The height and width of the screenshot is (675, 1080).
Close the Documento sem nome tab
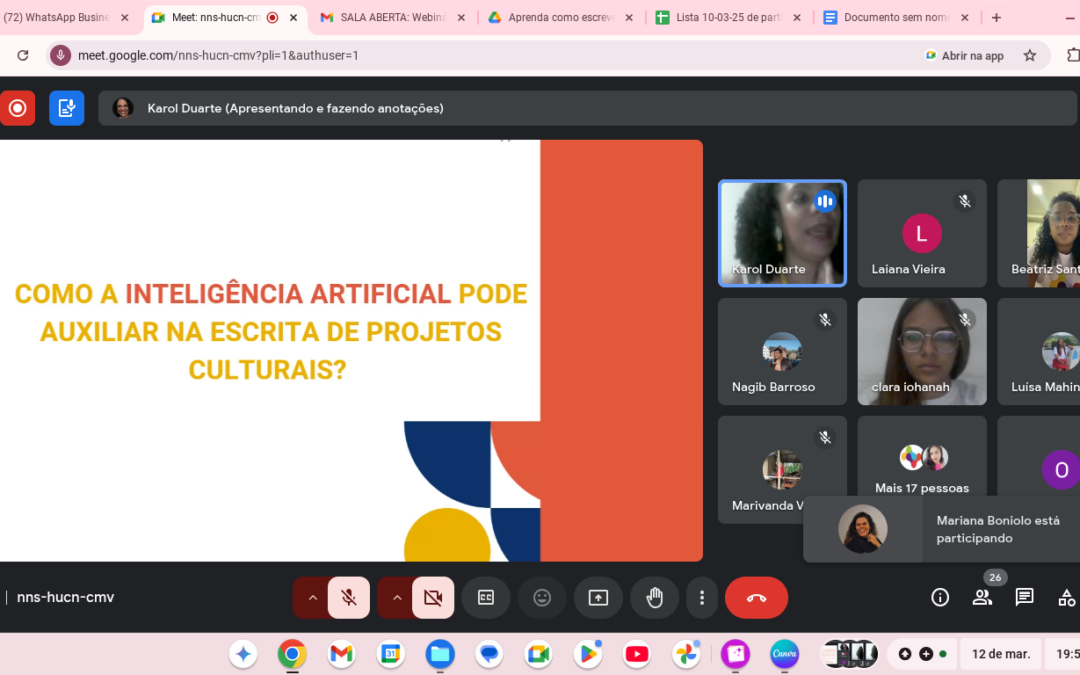(965, 17)
